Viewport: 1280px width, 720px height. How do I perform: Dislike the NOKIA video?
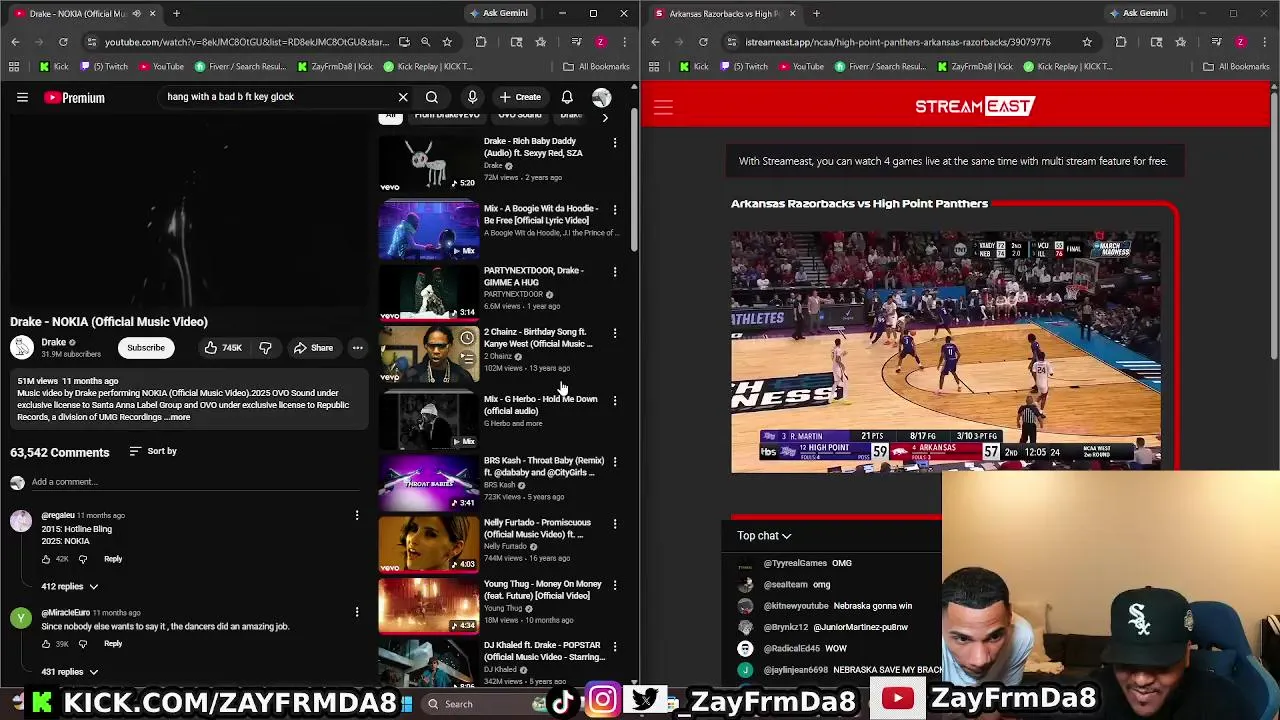point(265,348)
